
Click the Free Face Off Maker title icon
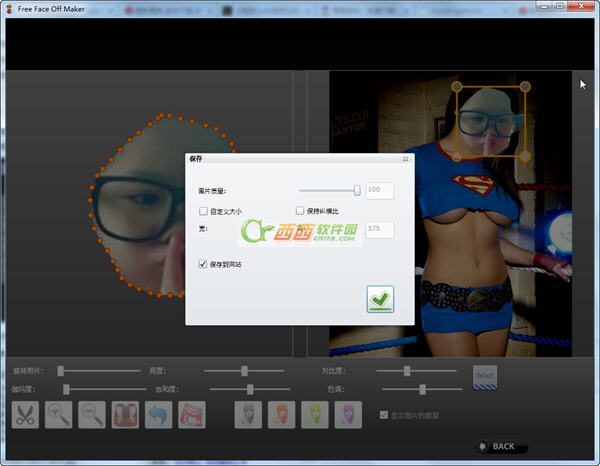[9, 9]
